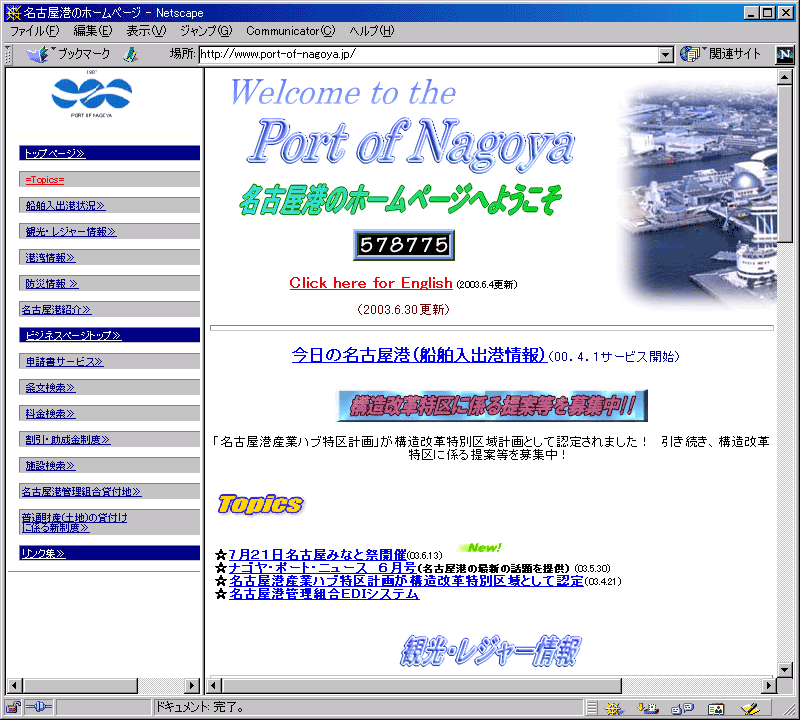
Task: Click inside the URL address field
Action: [x=429, y=54]
